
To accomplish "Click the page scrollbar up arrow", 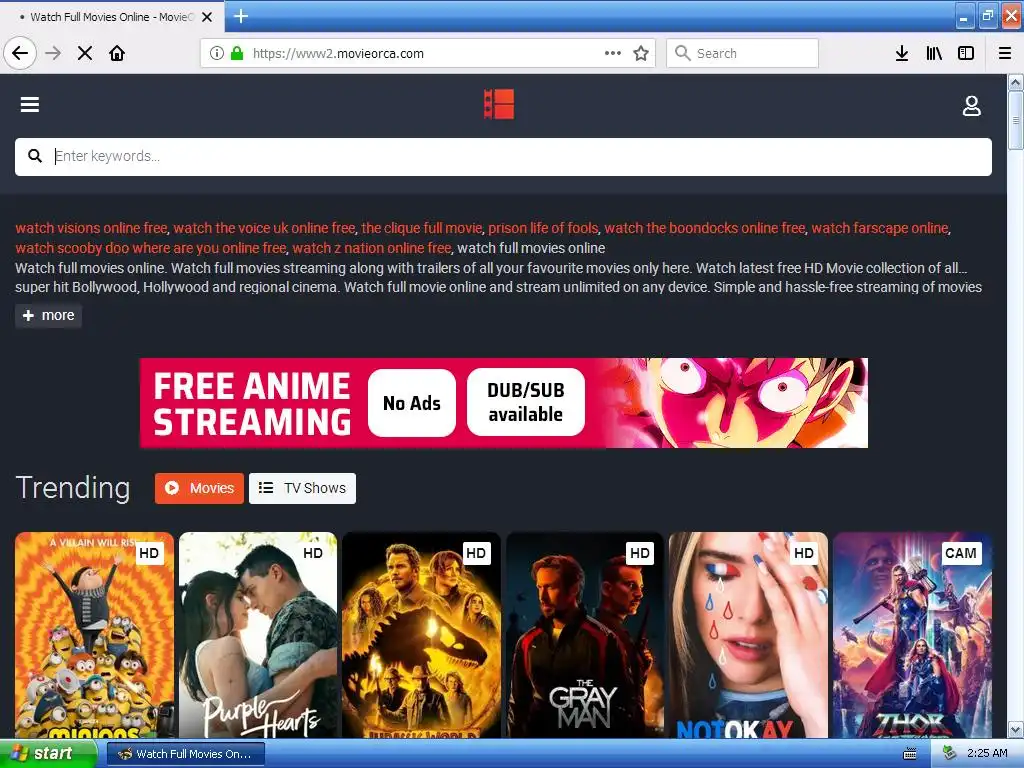I will 1016,82.
